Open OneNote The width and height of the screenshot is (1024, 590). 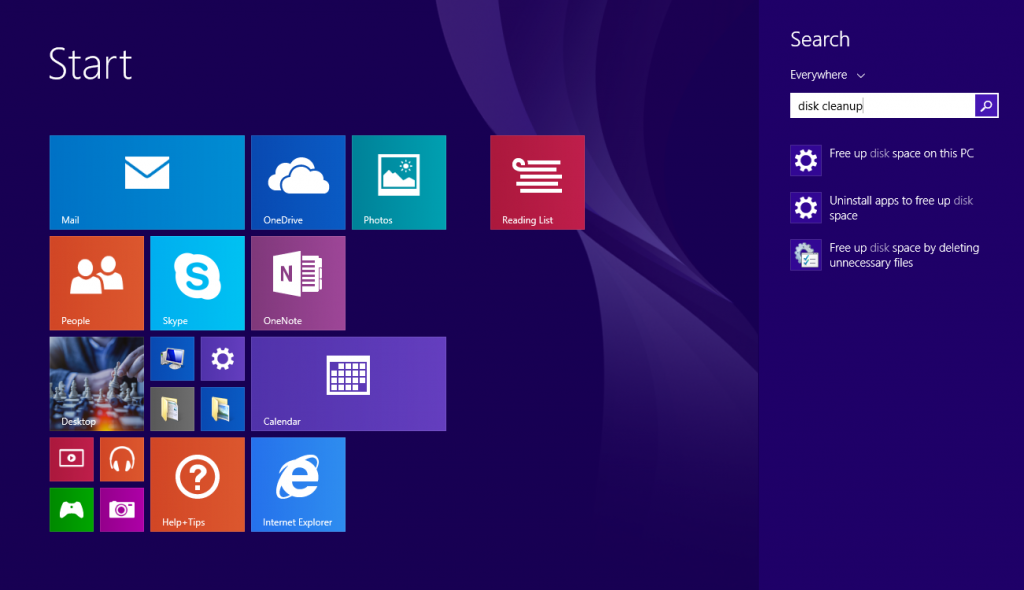296,283
